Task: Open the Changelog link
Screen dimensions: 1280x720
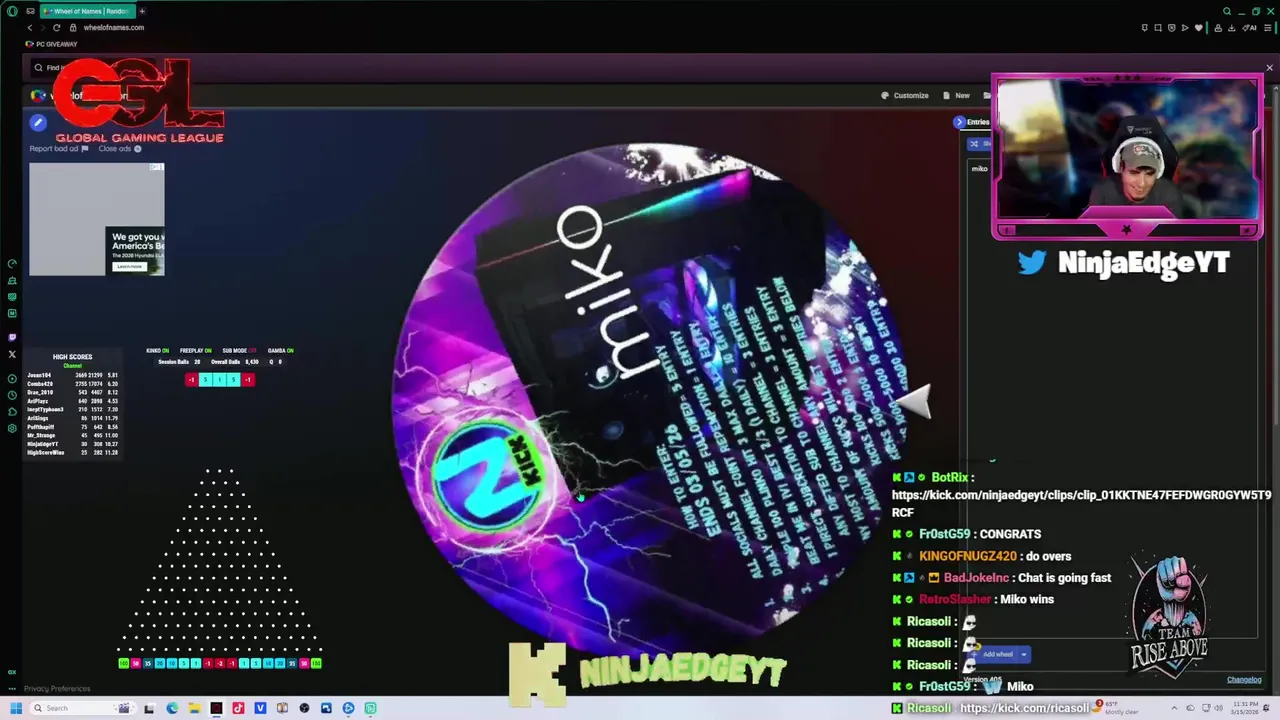Action: coord(1244,680)
